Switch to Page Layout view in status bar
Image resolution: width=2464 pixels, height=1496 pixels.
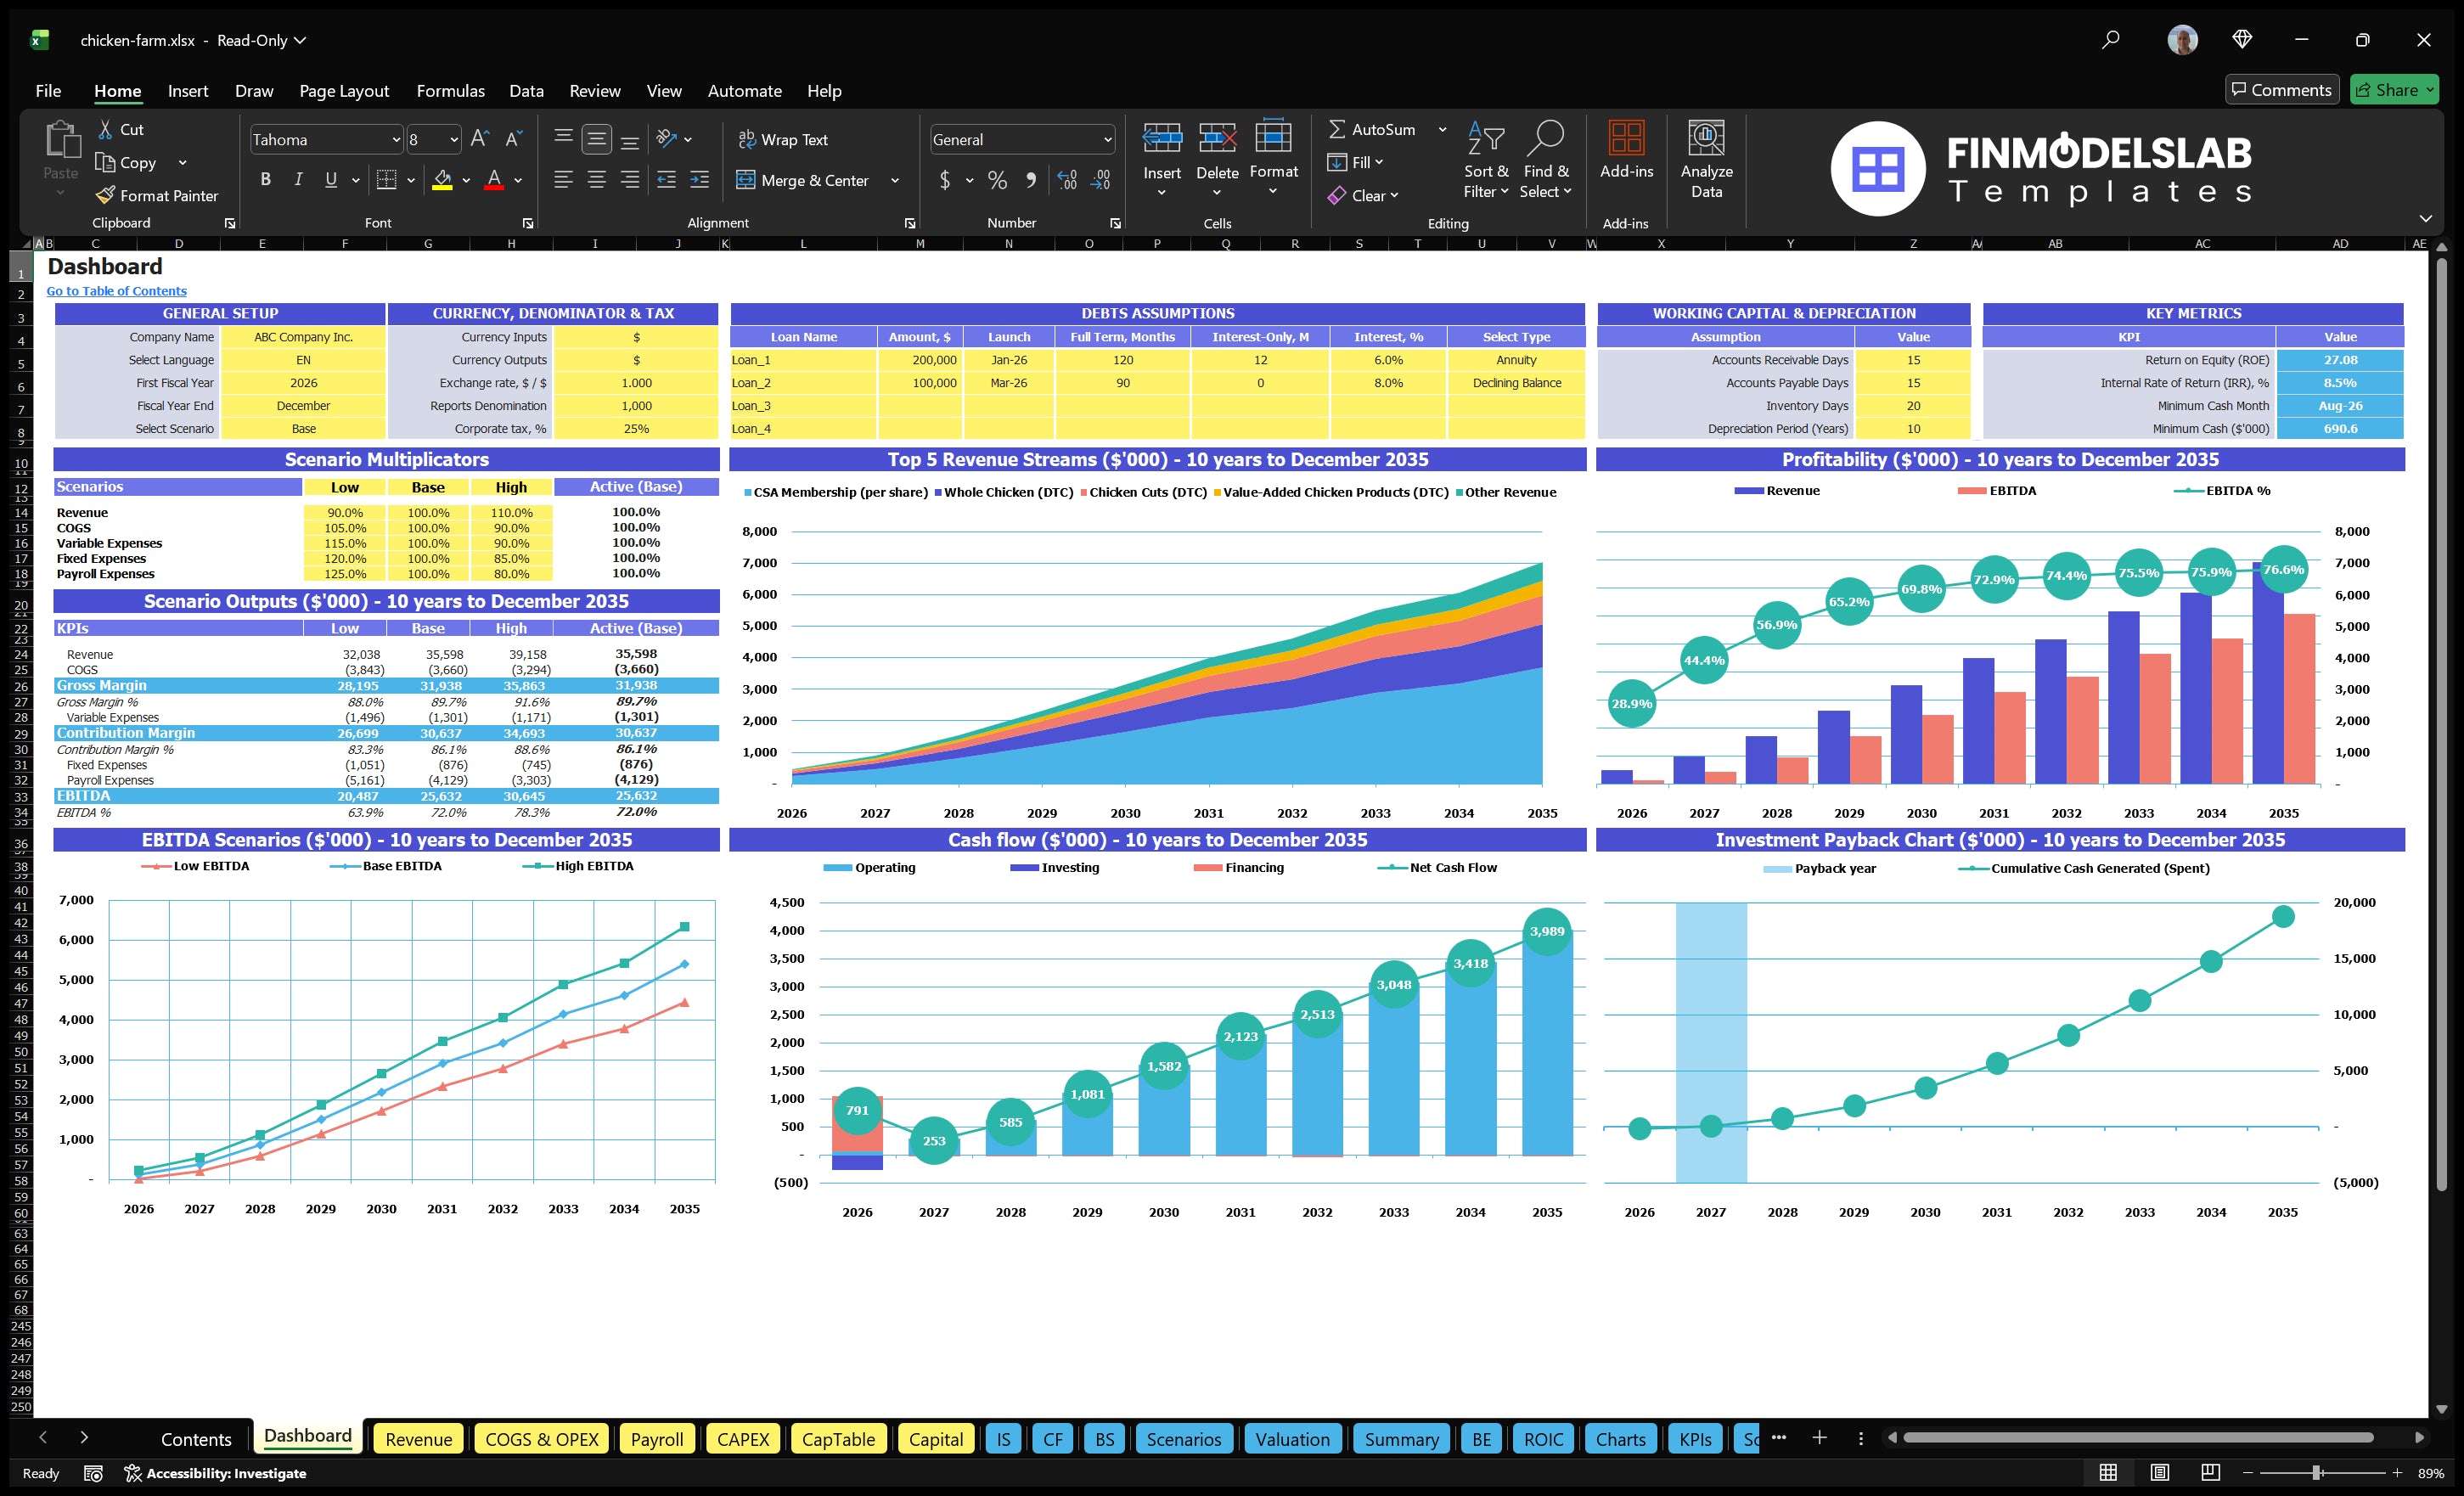(x=2159, y=1472)
